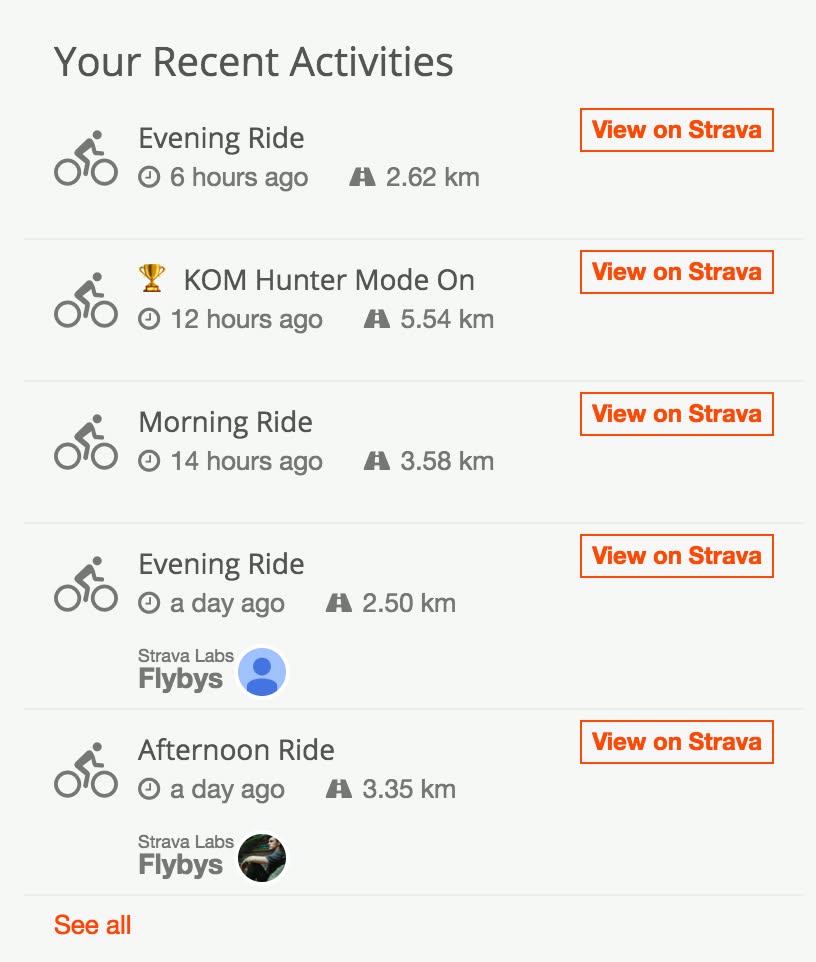Click the road icon beside 5.54 km
816x962 pixels.
point(376,320)
